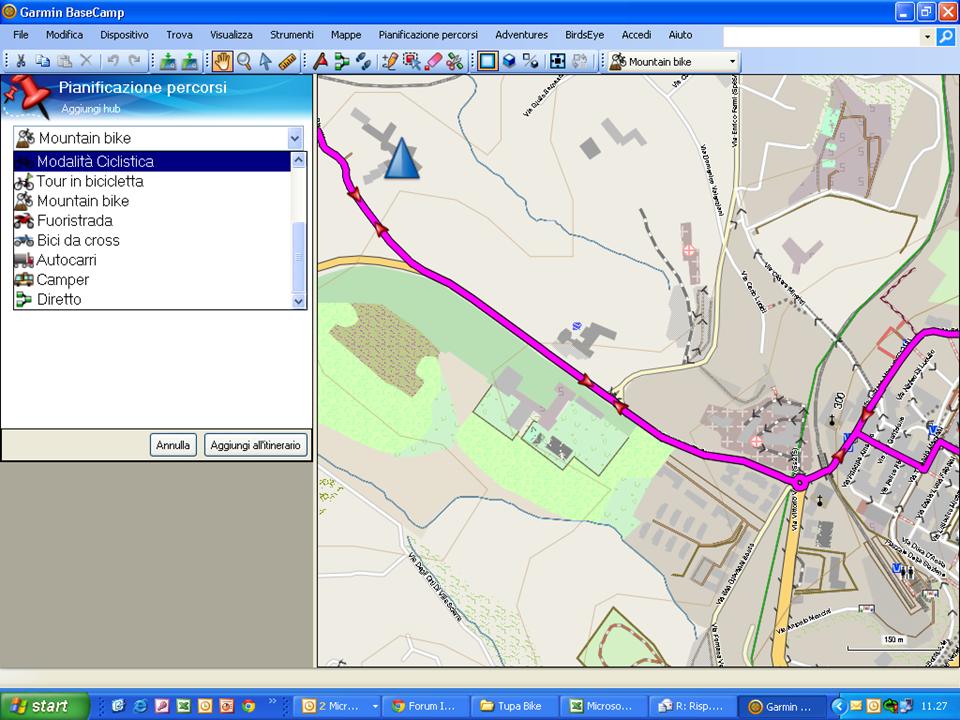Click the Delete X toolbar icon
Image resolution: width=960 pixels, height=720 pixels.
(x=86, y=61)
